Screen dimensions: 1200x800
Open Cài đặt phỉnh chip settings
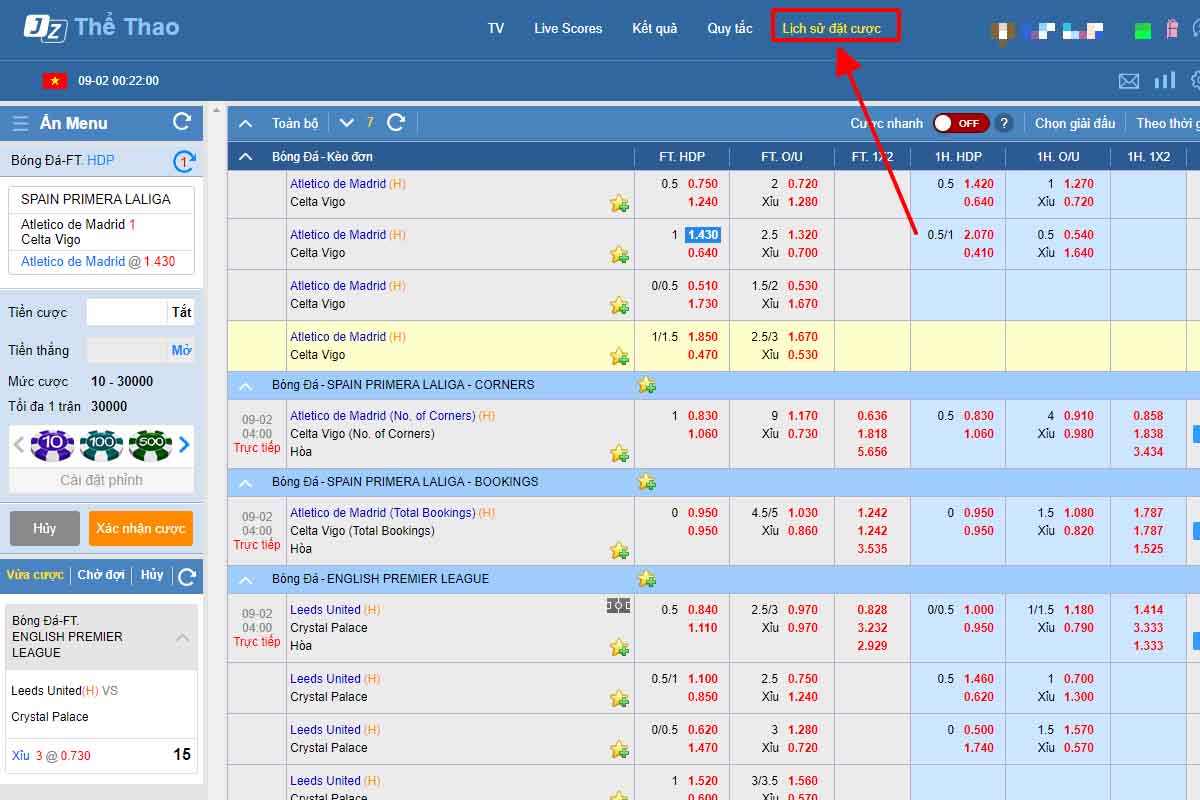(101, 480)
